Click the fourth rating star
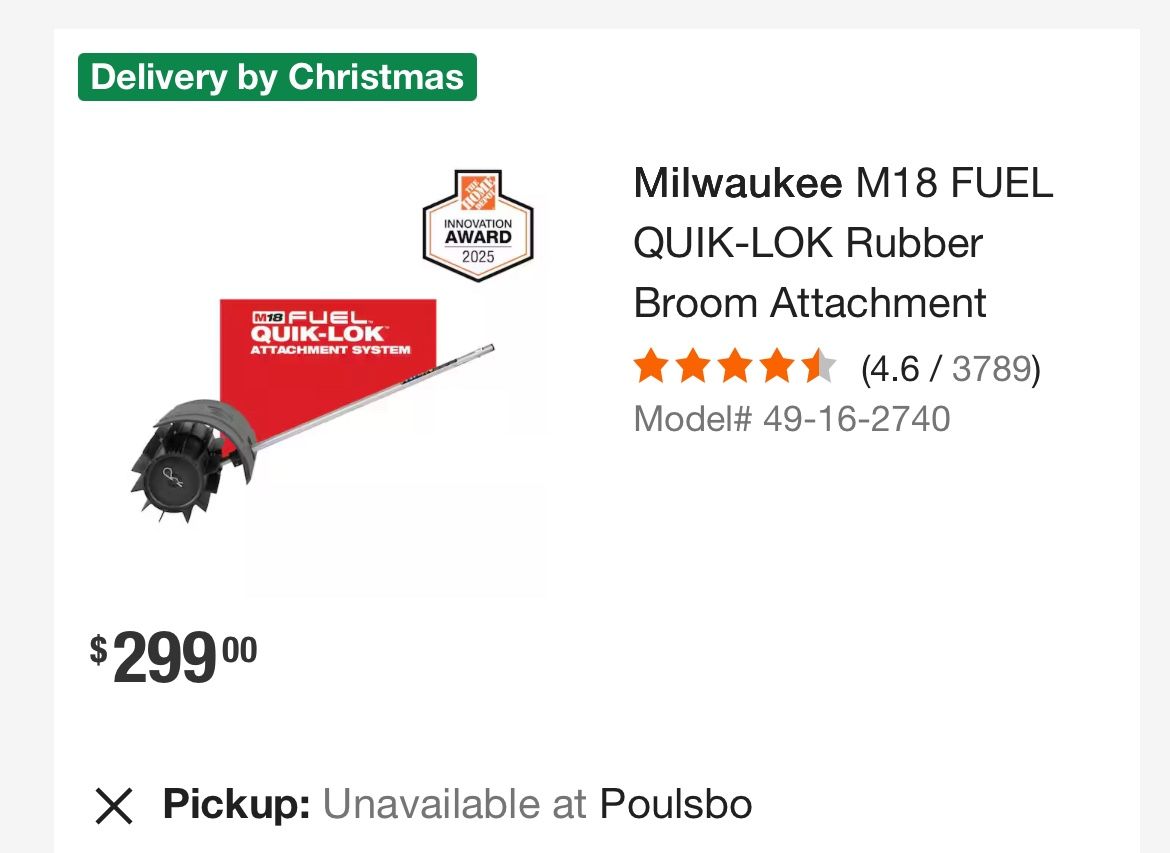 (777, 367)
